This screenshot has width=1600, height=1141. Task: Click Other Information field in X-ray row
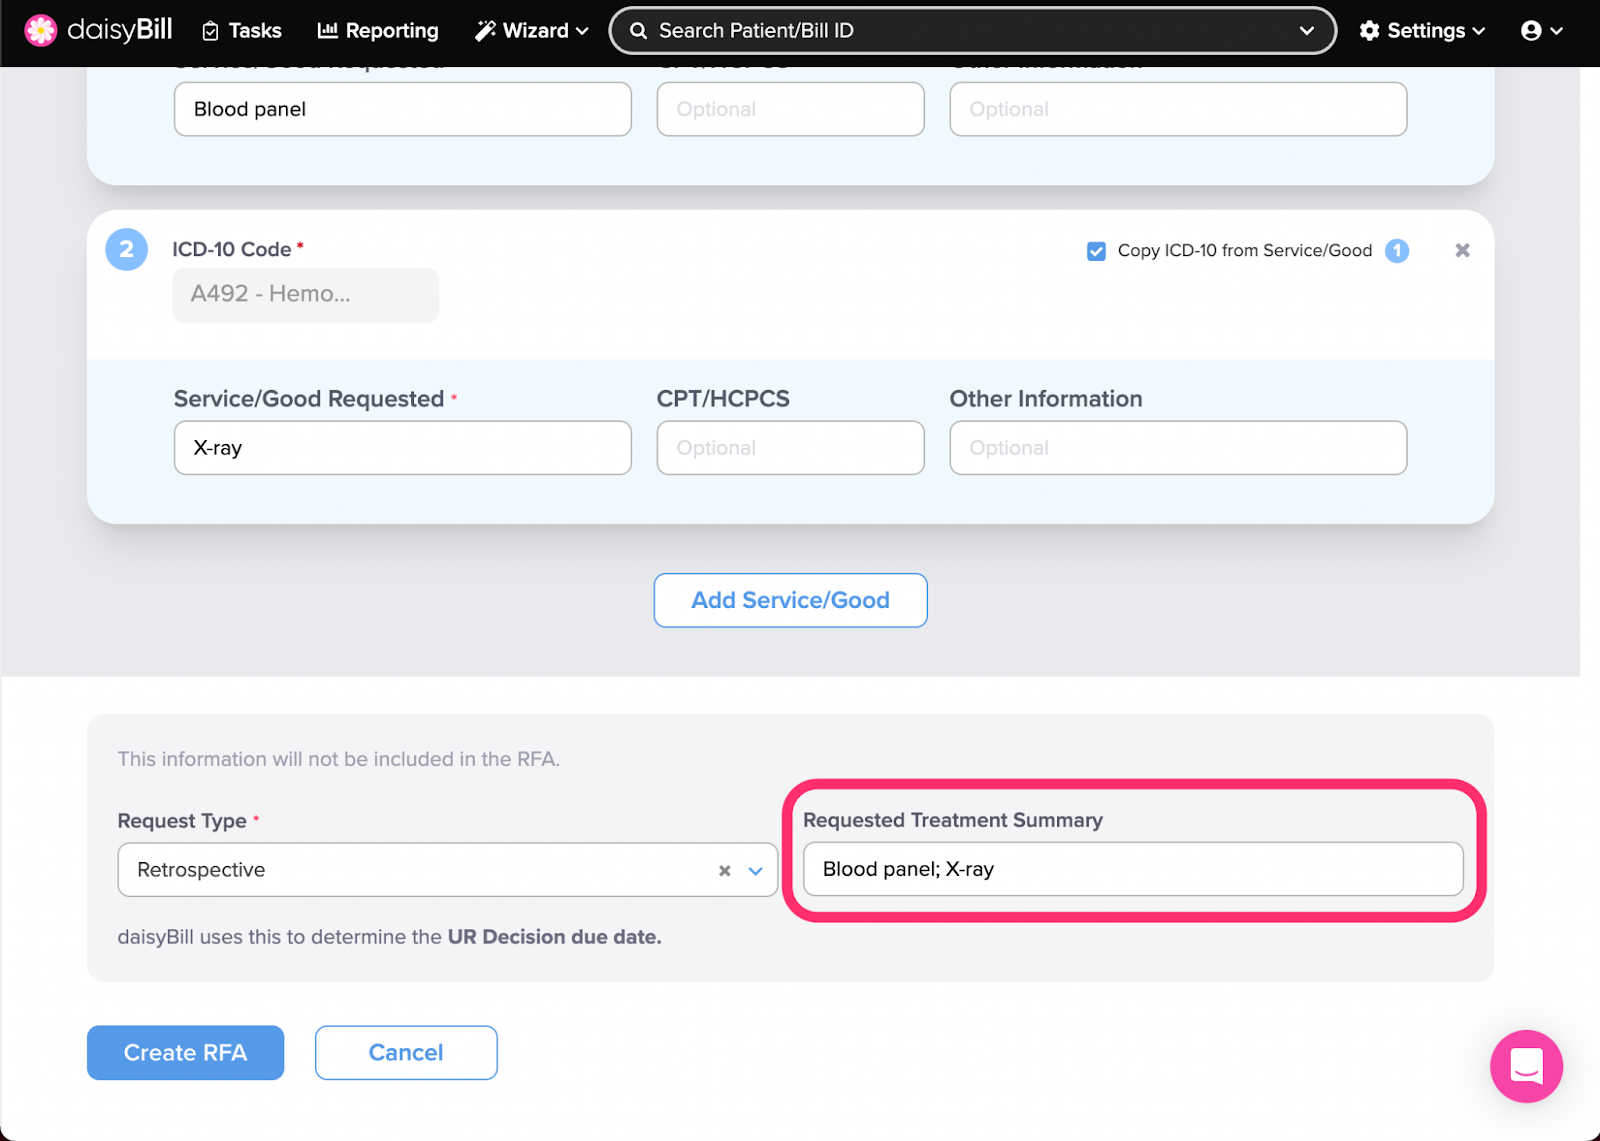point(1178,448)
